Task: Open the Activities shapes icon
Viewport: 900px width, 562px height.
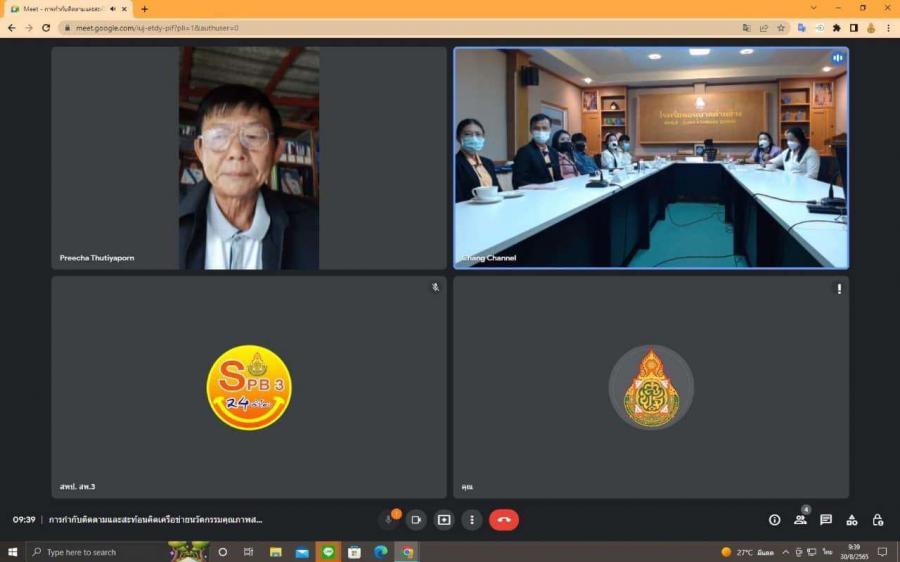Action: (x=852, y=520)
